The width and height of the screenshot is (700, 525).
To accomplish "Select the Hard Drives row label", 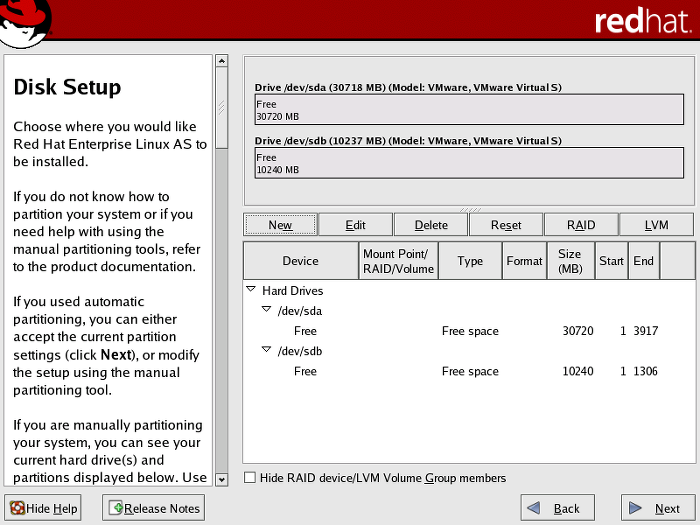I will [x=292, y=291].
